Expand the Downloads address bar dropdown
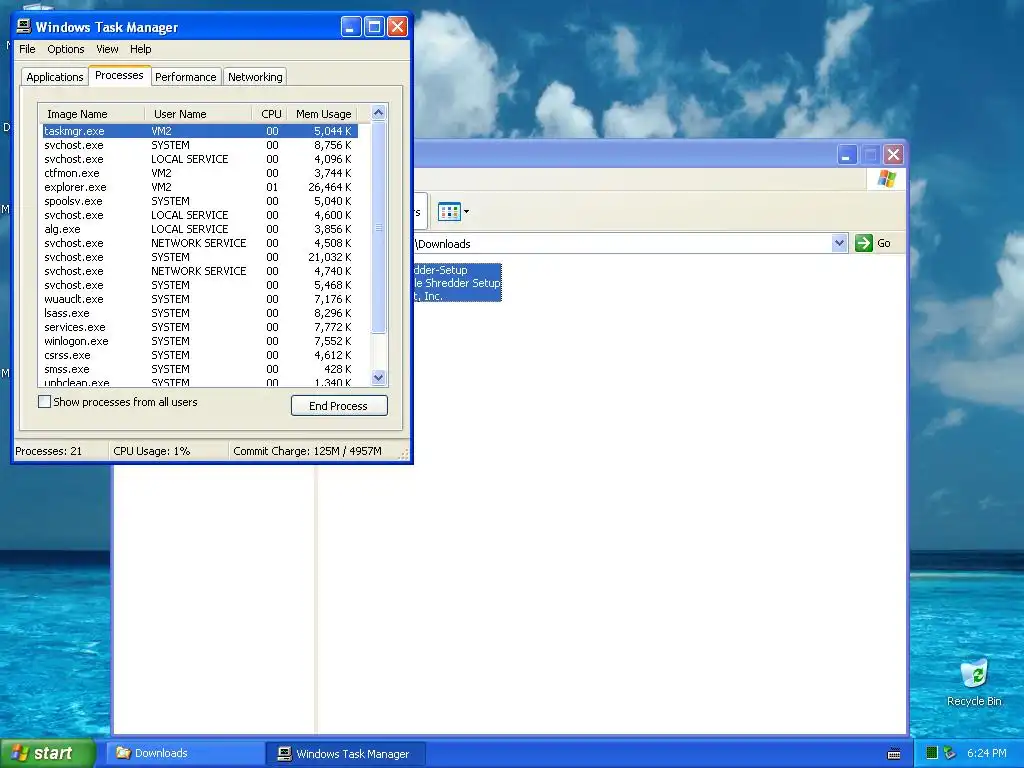 [x=839, y=243]
